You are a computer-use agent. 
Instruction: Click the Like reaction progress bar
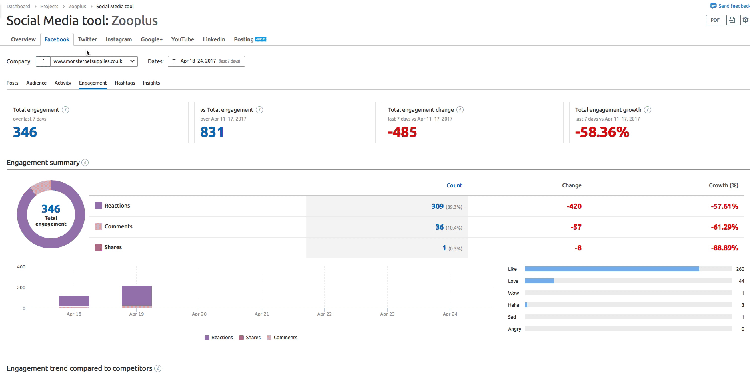[x=629, y=269]
